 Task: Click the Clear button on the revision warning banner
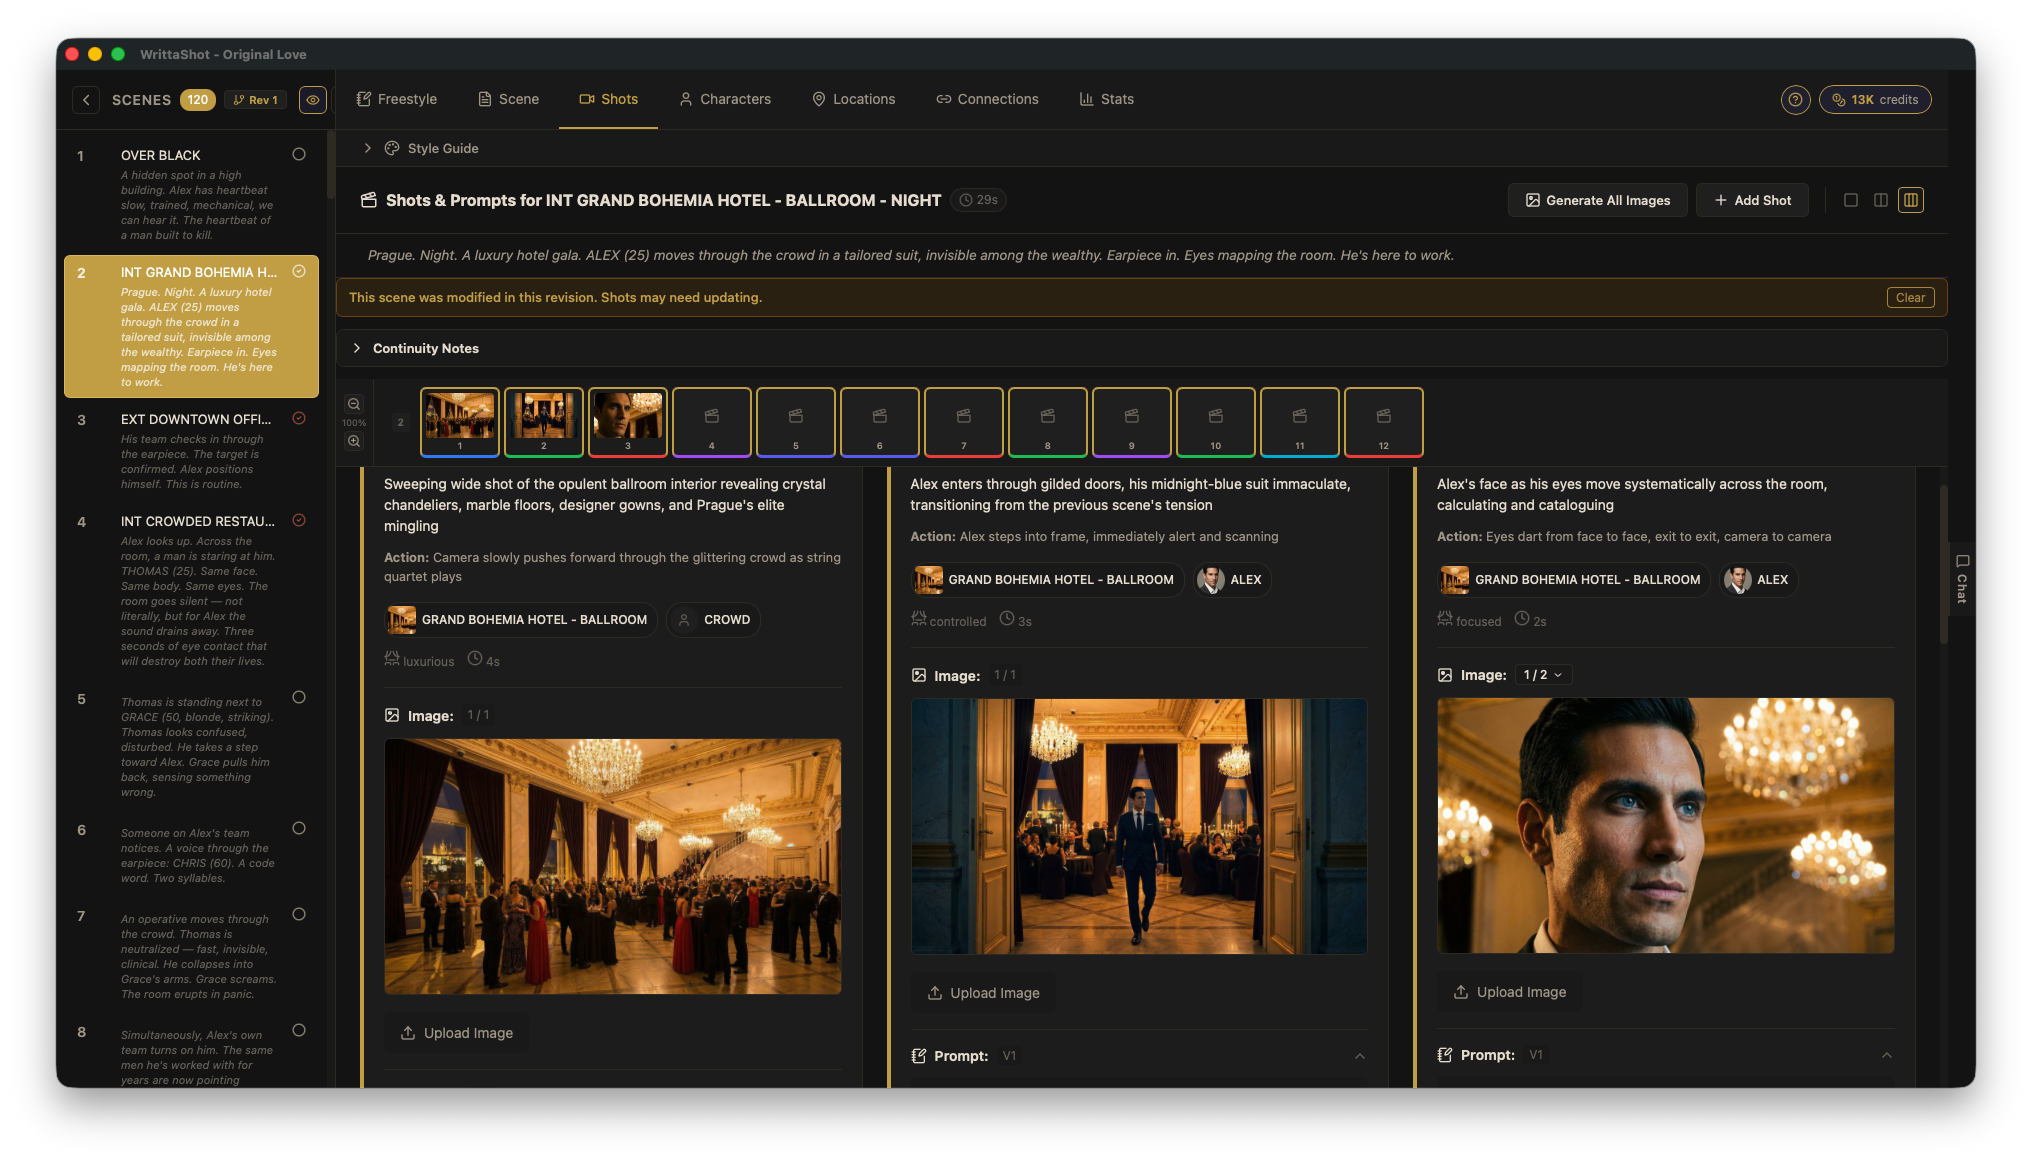pyautogui.click(x=1910, y=297)
